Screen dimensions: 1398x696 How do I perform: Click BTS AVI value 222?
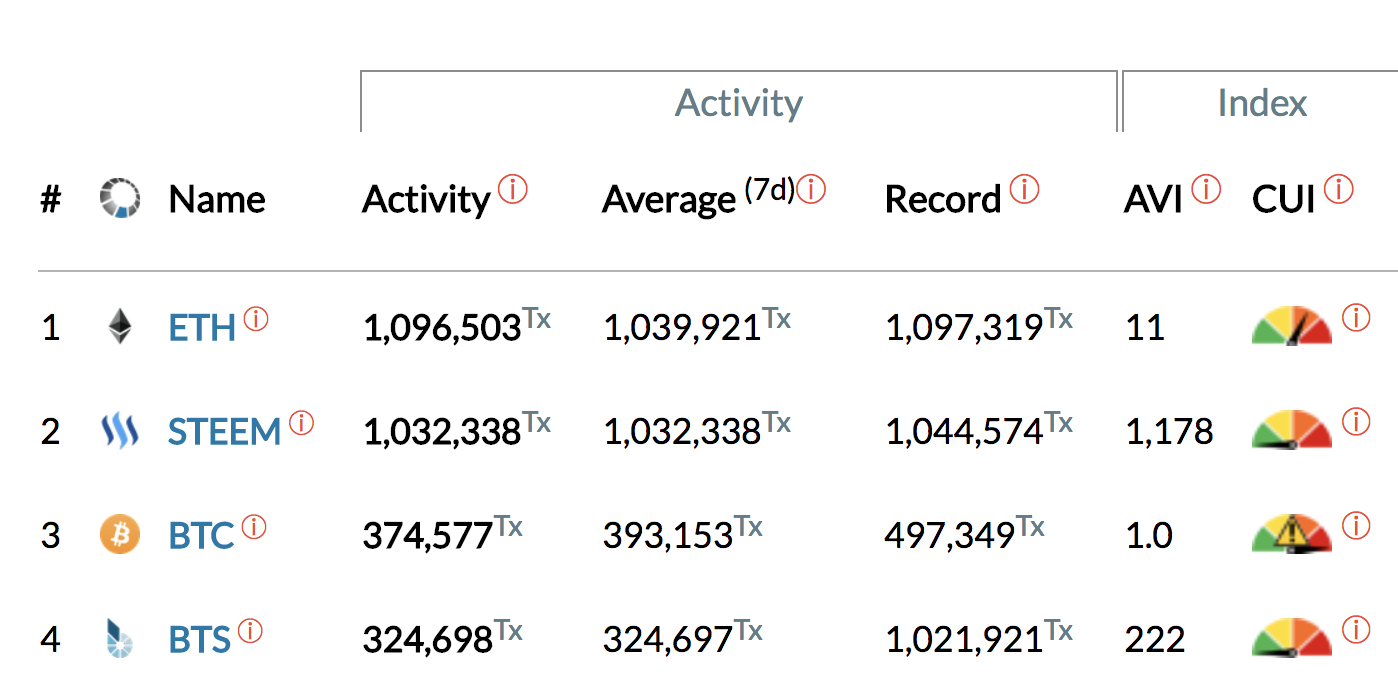click(x=1155, y=640)
